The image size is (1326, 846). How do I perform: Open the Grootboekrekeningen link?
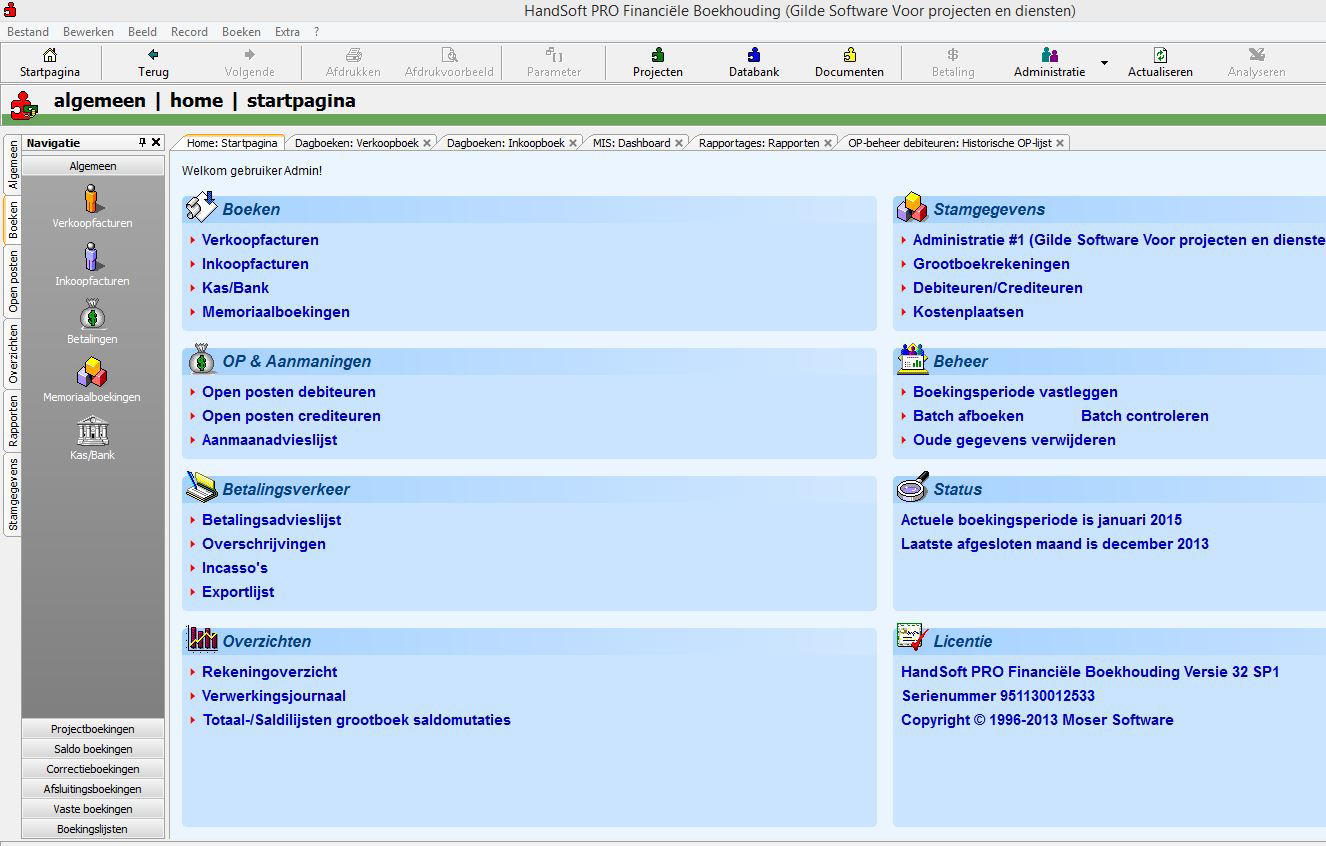(991, 264)
